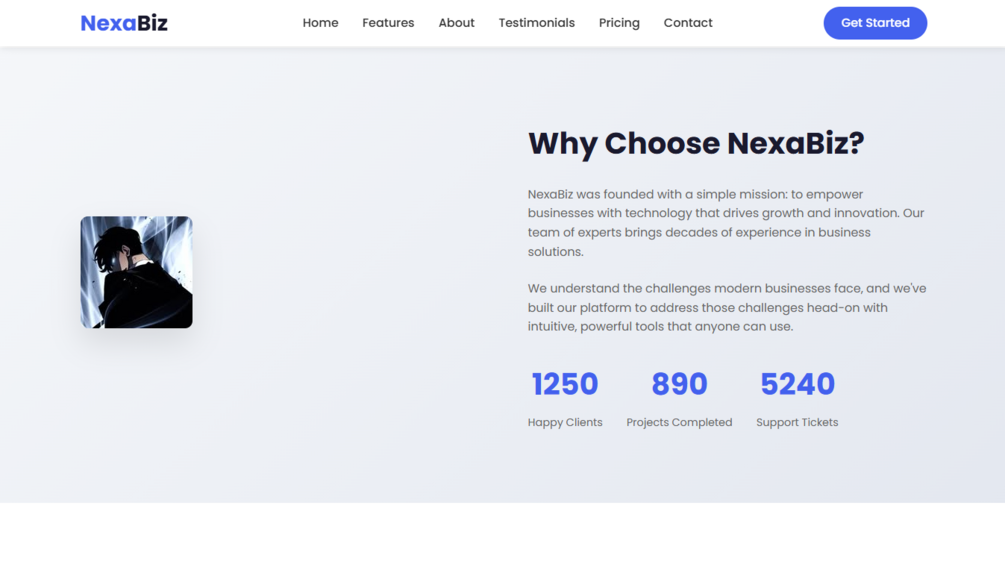1005x573 pixels.
Task: Click the 1250 clients counter
Action: tap(565, 384)
